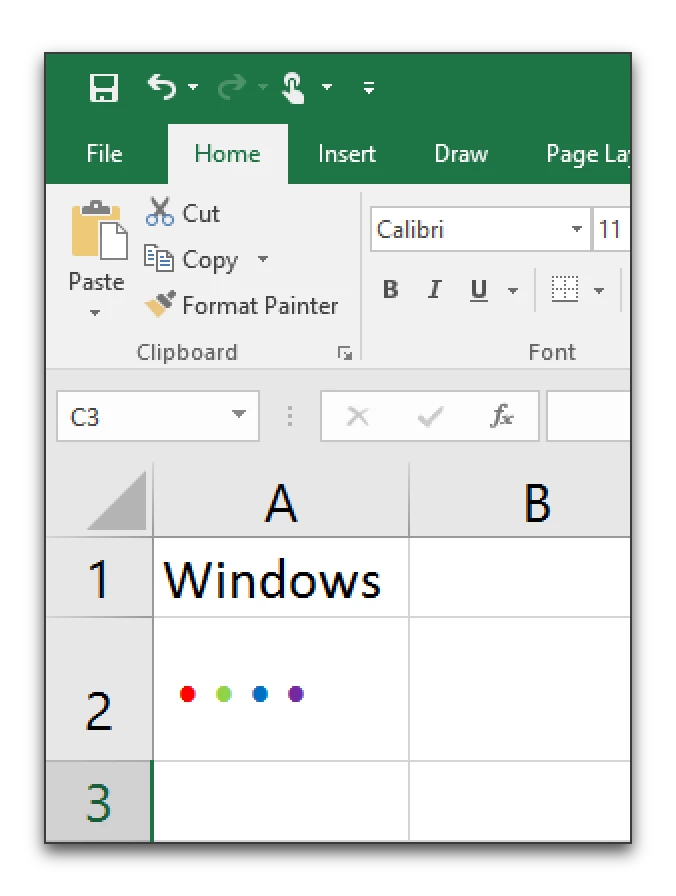Image resolution: width=676 pixels, height=896 pixels.
Task: Click the Save icon in quick access toolbar
Action: [104, 87]
